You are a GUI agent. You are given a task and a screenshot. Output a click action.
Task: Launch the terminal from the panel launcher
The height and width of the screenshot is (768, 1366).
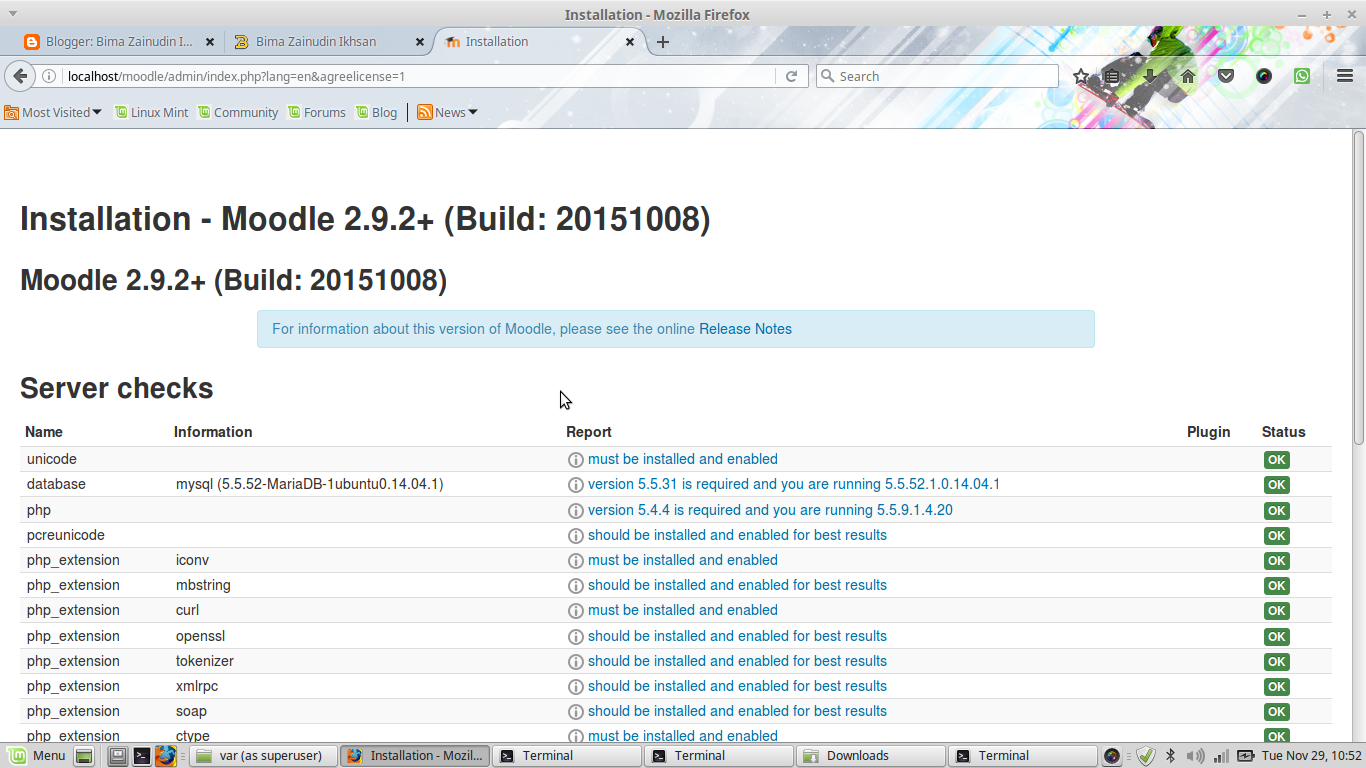(x=142, y=756)
